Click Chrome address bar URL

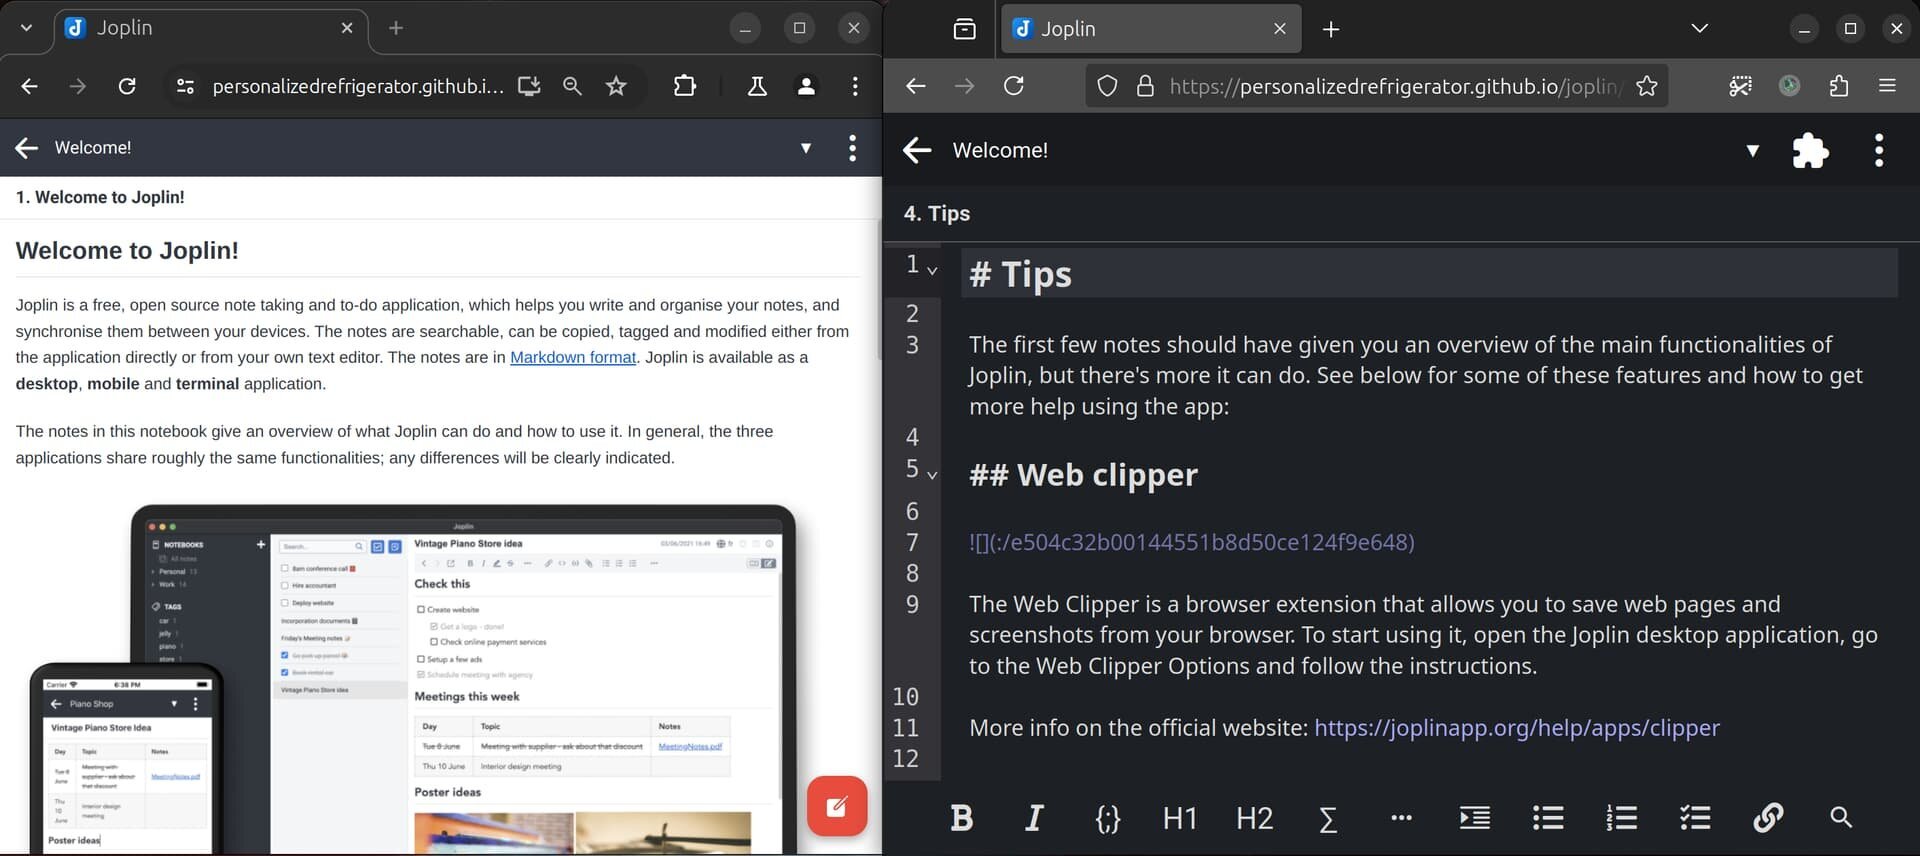(358, 86)
